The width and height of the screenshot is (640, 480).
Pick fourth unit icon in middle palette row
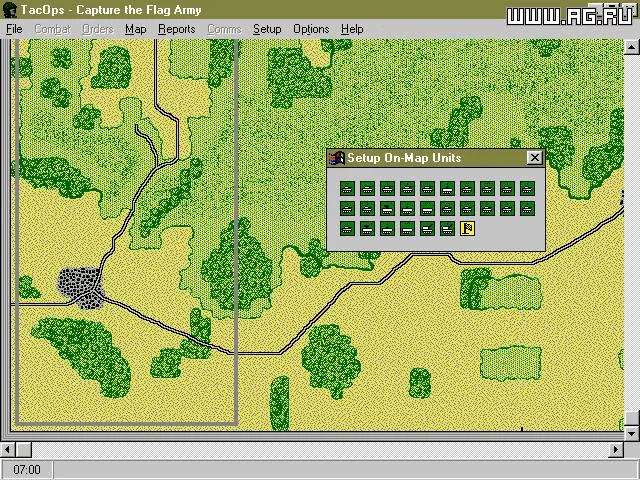(x=407, y=209)
